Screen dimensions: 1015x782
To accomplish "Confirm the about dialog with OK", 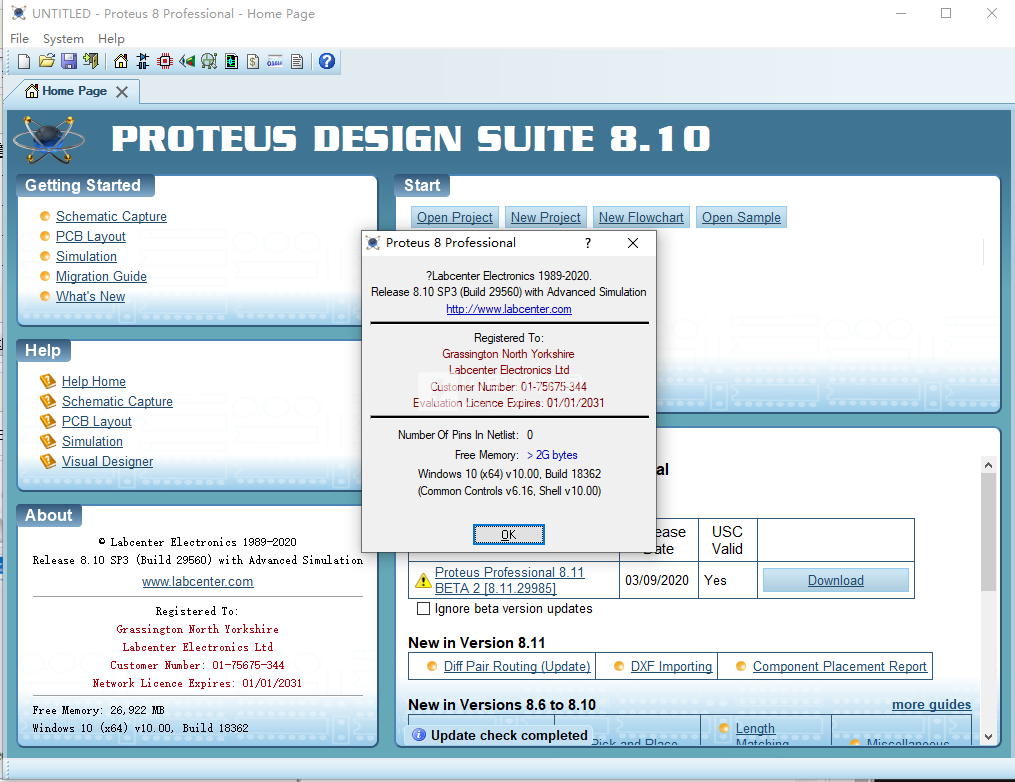I will [509, 535].
